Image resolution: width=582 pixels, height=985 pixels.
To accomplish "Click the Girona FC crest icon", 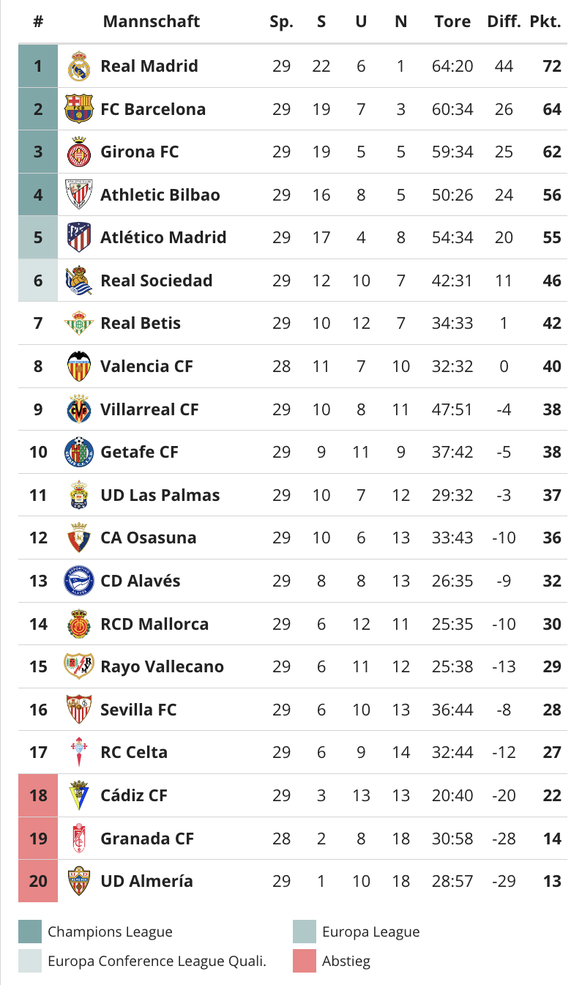I will coord(79,152).
